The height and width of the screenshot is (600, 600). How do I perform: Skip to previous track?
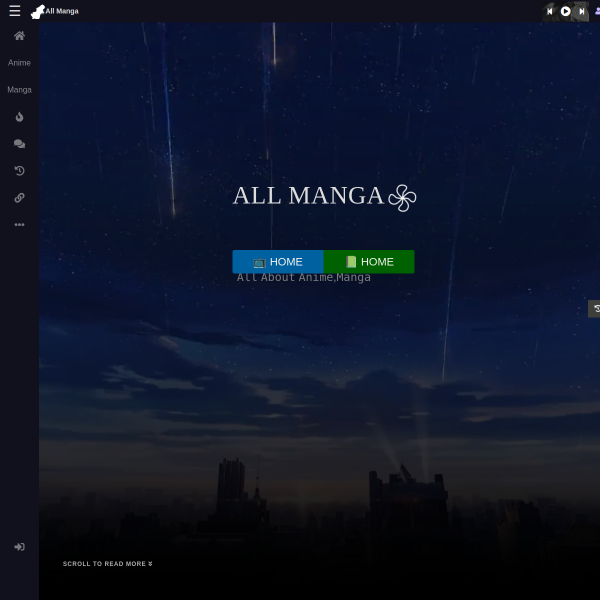550,11
